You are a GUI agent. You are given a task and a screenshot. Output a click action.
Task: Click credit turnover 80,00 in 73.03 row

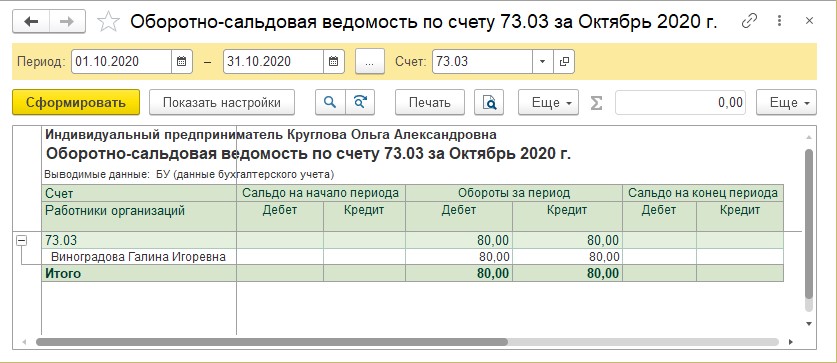(x=567, y=240)
